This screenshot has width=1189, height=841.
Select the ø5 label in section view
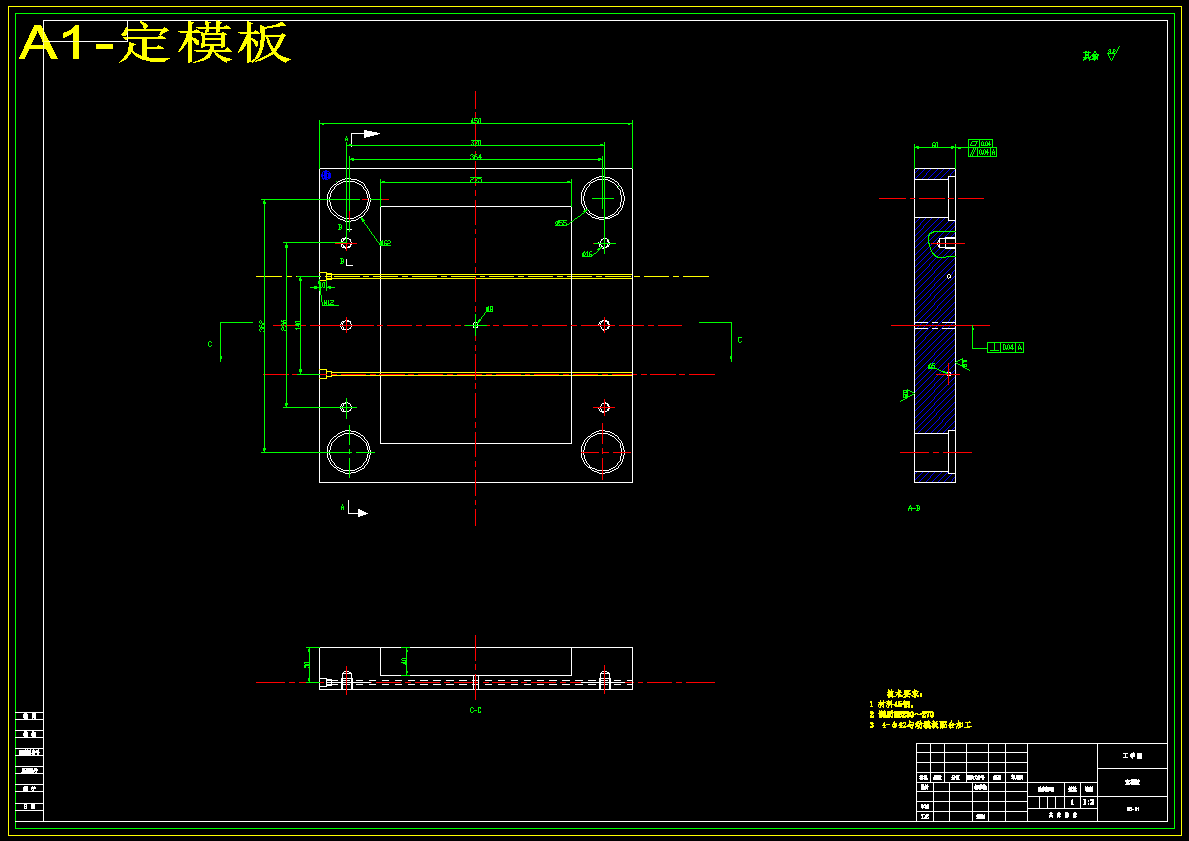932,366
